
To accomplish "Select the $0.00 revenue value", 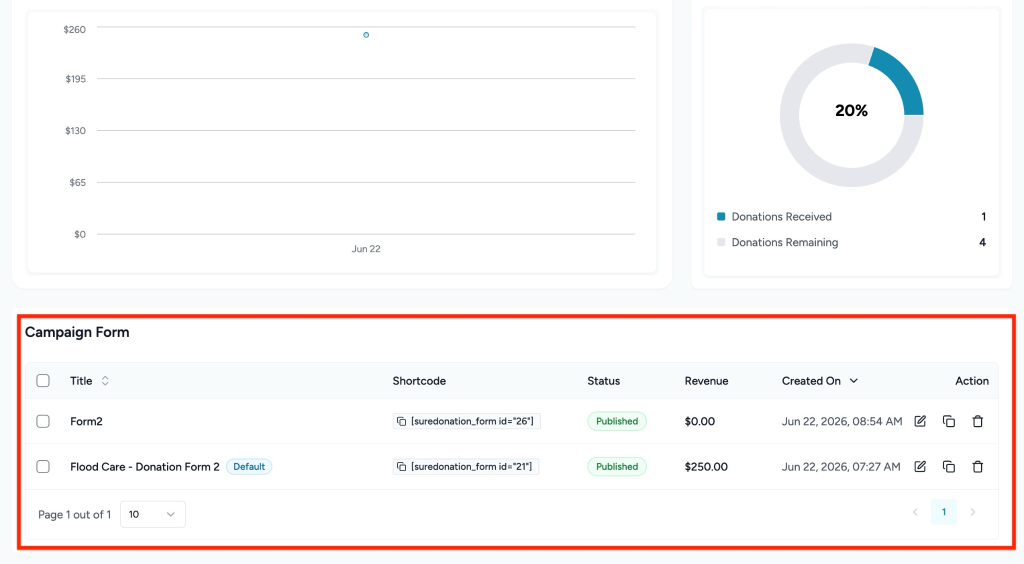I will point(699,421).
